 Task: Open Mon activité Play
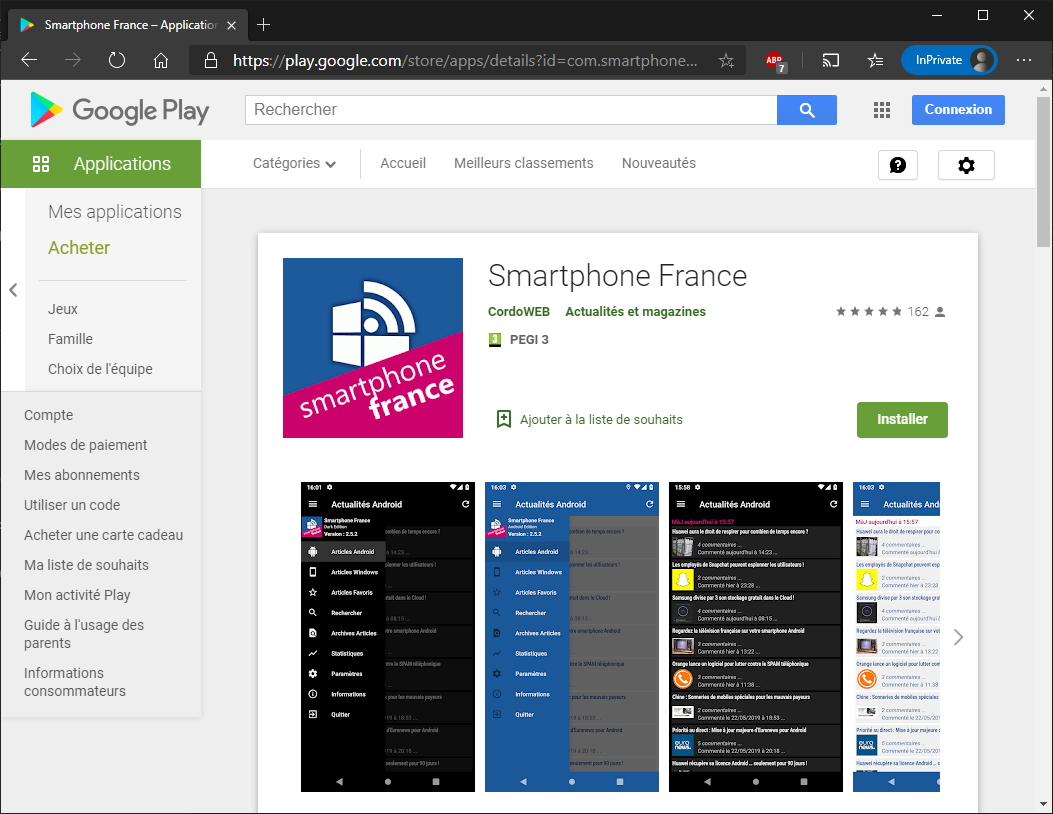(77, 595)
